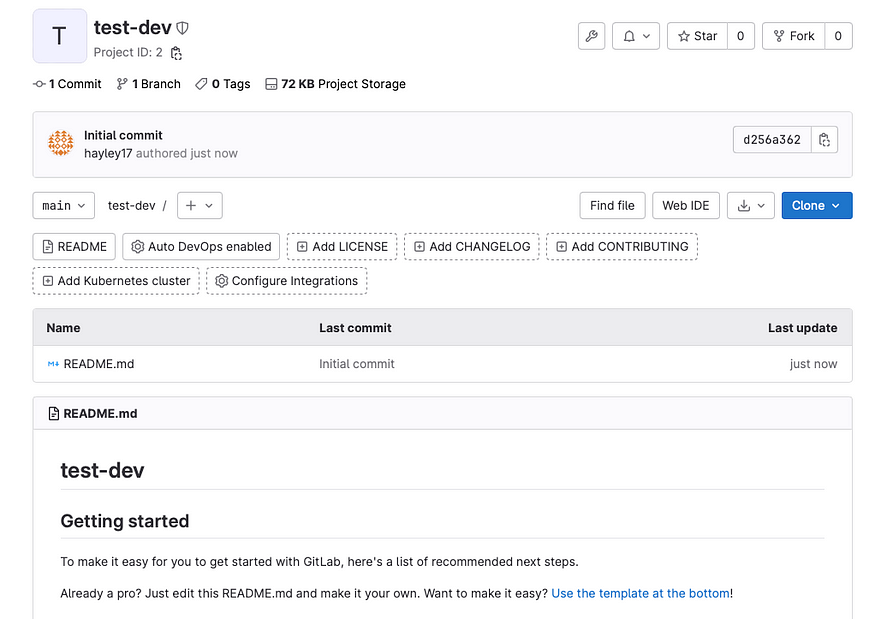This screenshot has width=875, height=619.
Task: Expand the main branch selector dropdown
Action: [x=64, y=205]
